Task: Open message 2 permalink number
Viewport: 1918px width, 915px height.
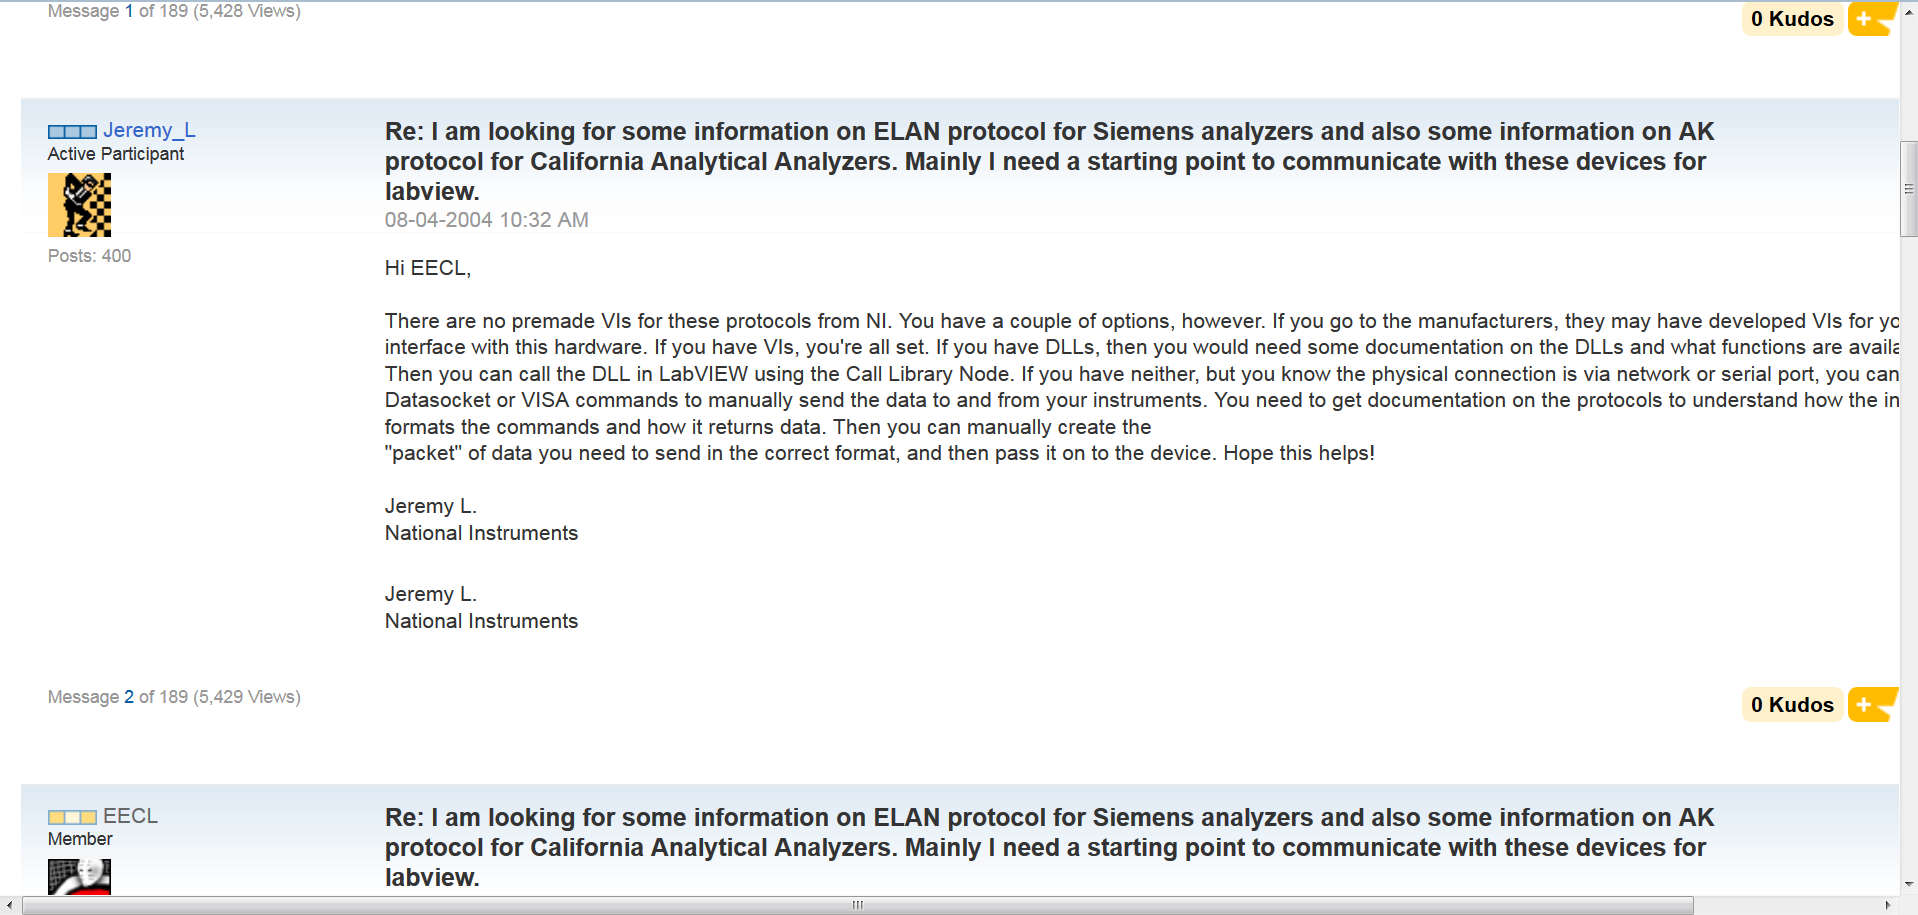Action: pos(129,697)
